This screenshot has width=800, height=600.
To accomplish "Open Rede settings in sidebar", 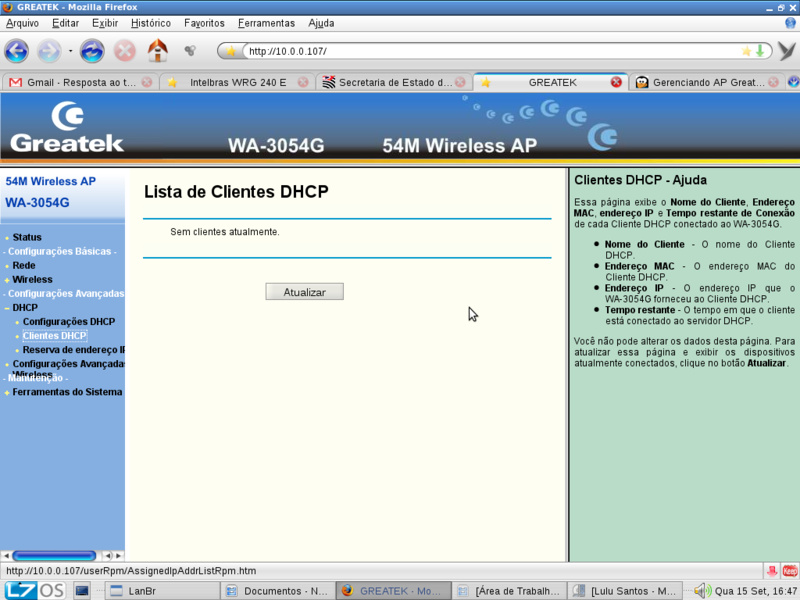I will [x=24, y=265].
